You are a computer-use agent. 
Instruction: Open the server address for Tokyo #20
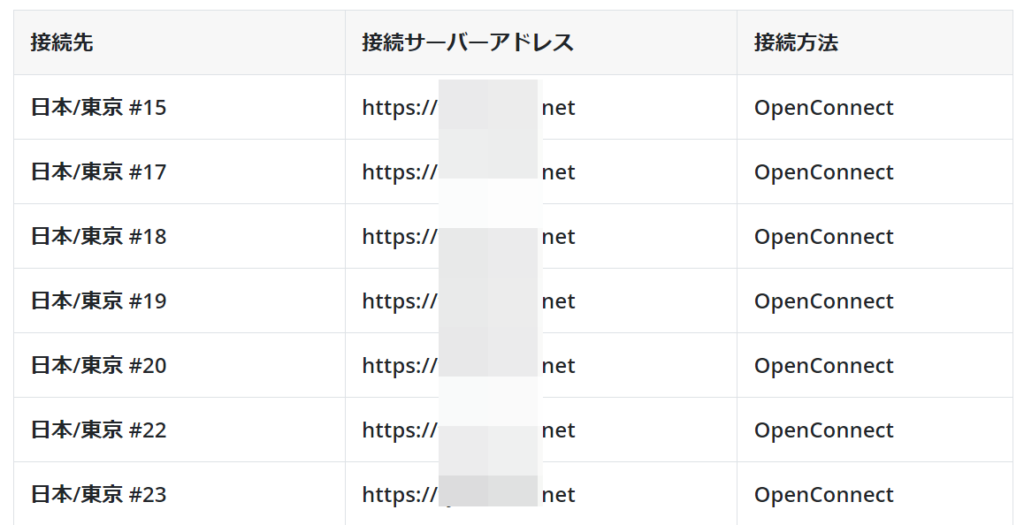(469, 365)
